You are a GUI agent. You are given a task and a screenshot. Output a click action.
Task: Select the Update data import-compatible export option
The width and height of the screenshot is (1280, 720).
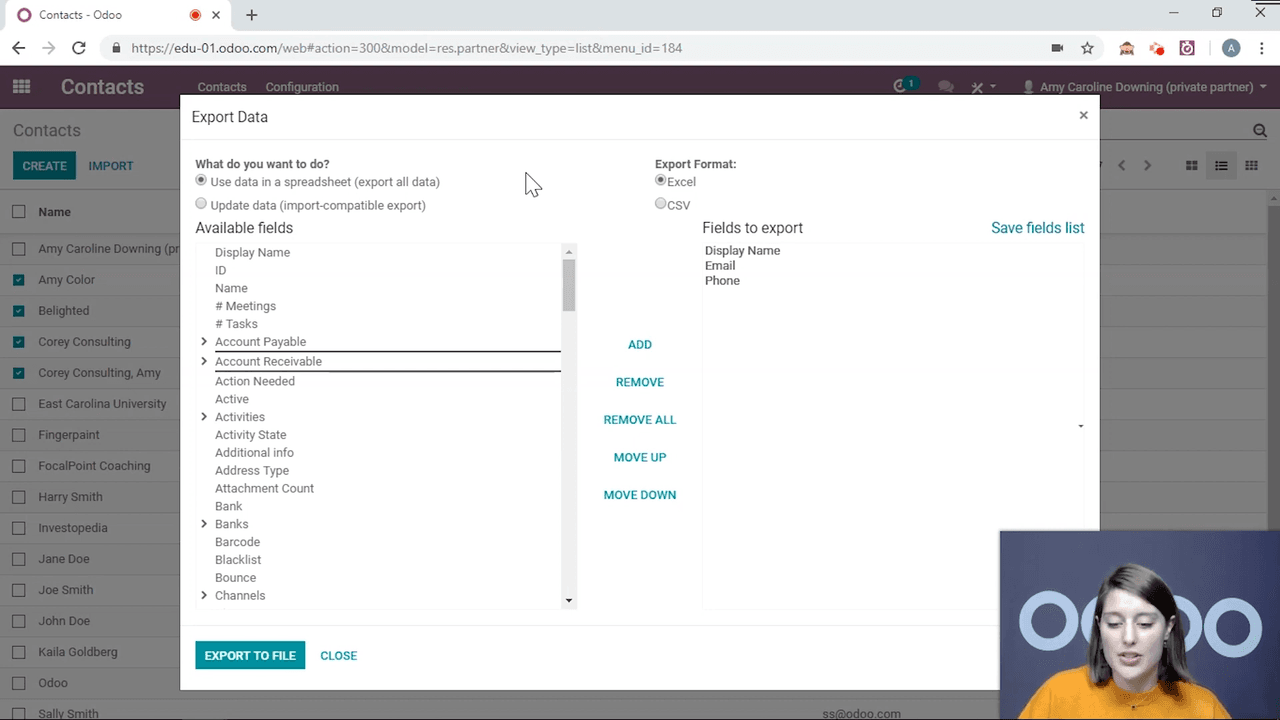(201, 203)
